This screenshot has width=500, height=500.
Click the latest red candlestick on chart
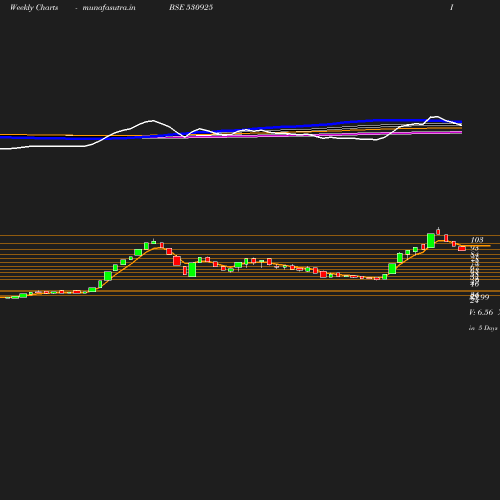coord(462,248)
